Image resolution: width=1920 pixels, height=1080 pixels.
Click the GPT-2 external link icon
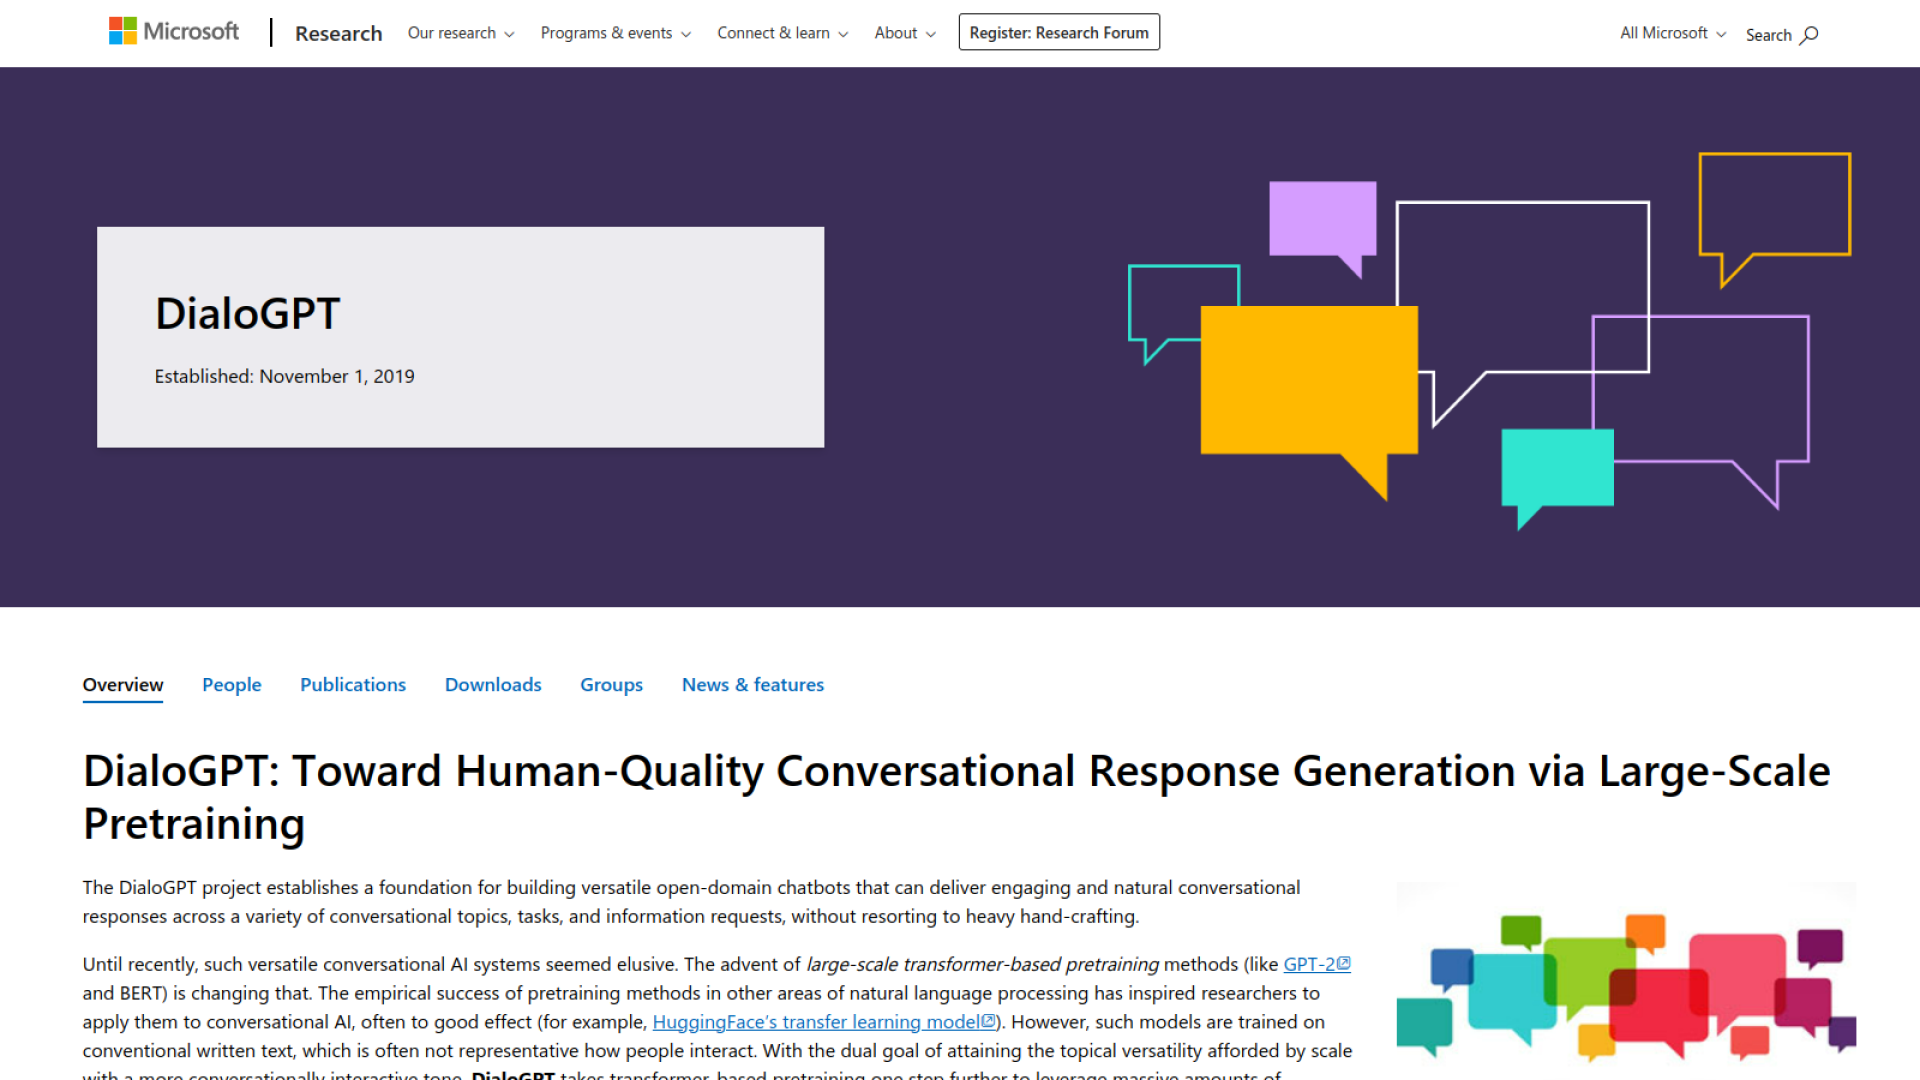[x=1344, y=964]
